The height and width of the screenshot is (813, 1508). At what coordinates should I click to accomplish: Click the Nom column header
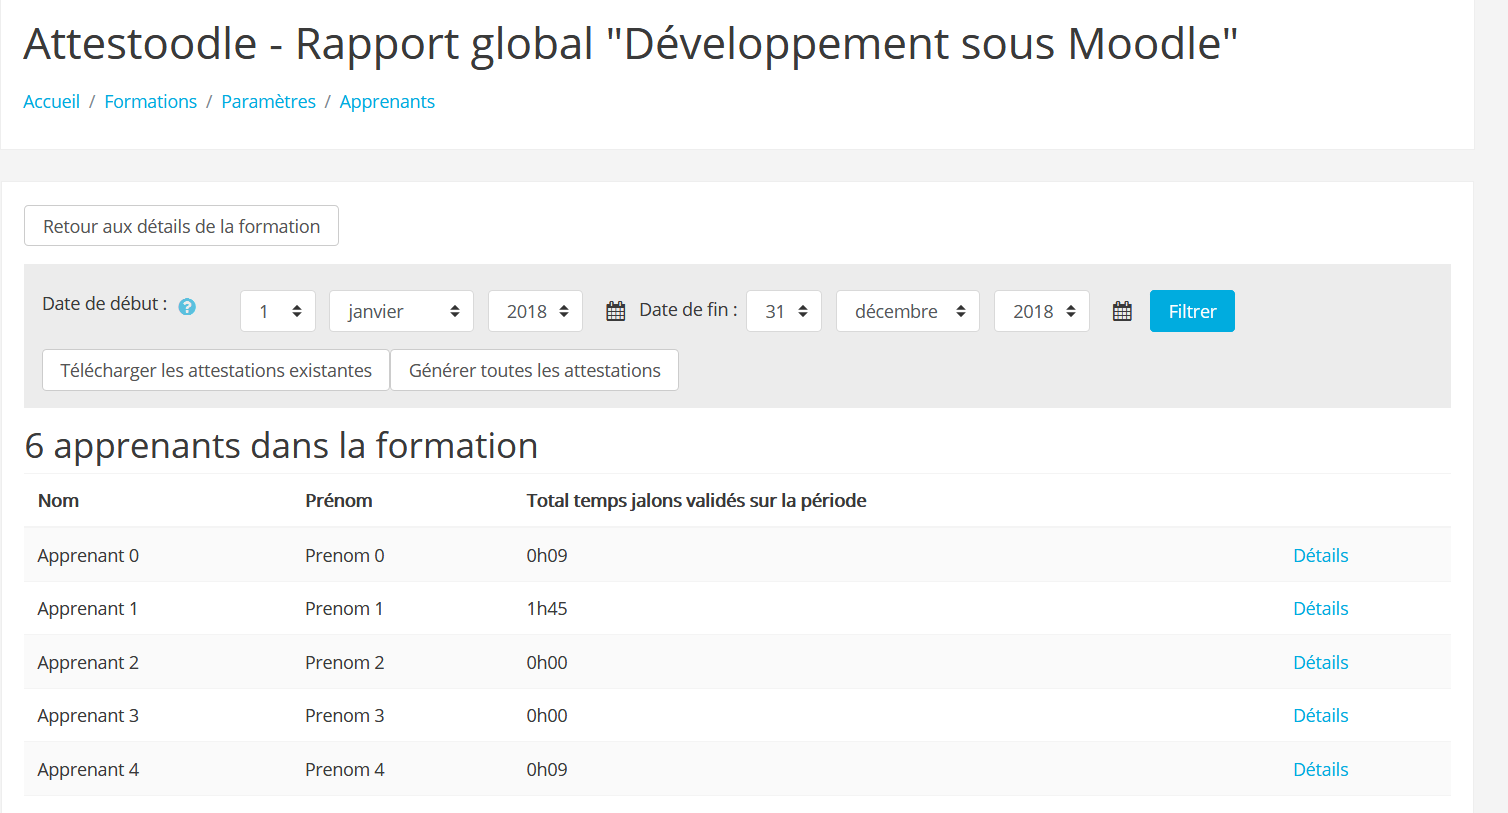[58, 500]
